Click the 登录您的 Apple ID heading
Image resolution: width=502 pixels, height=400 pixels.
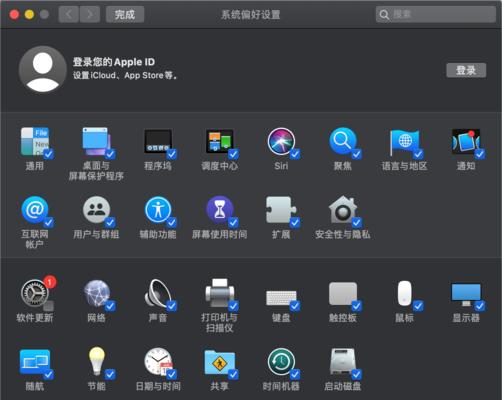(114, 62)
